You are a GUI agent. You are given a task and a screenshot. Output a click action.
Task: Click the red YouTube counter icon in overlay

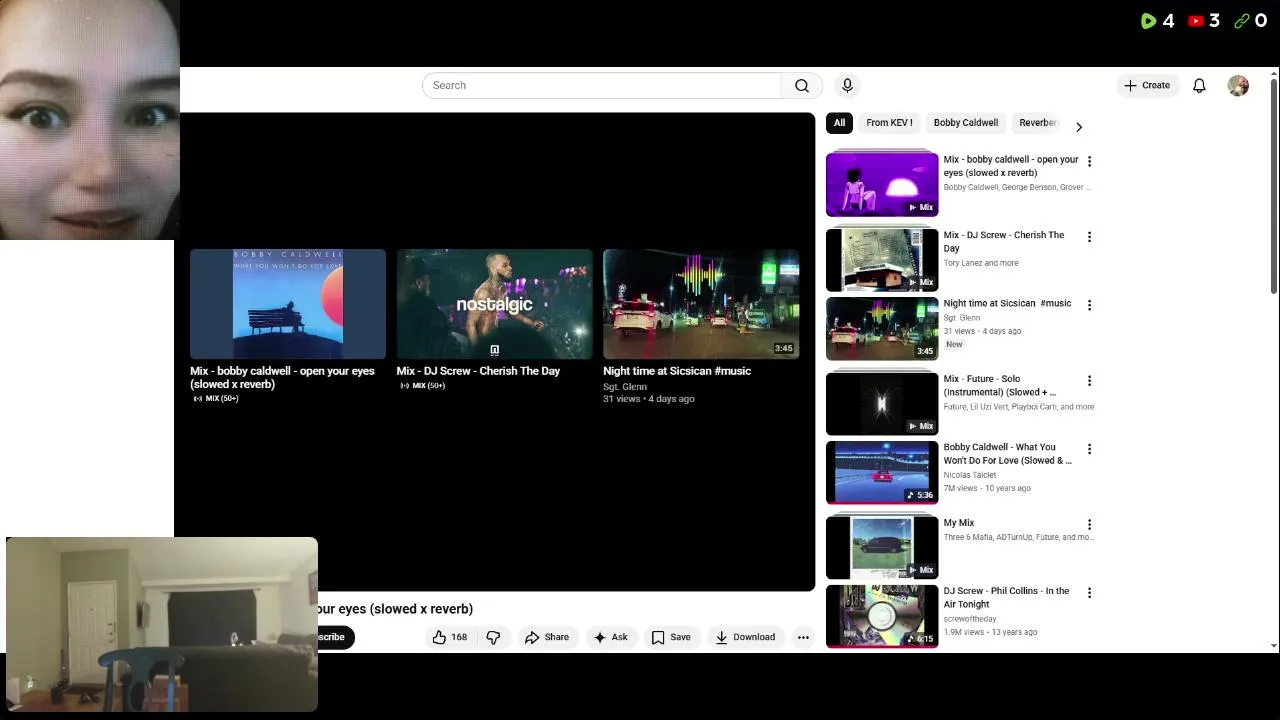tap(1196, 20)
